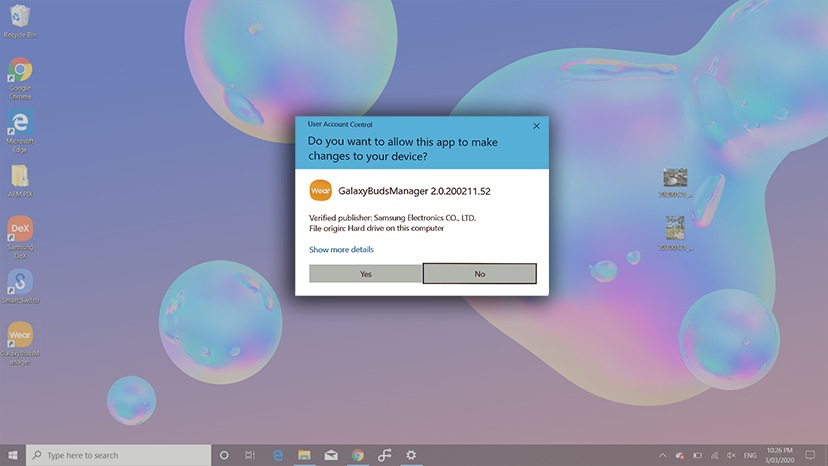Select the Samsung DeX desktop shortcut
This screenshot has width=828, height=466.
pyautogui.click(x=20, y=237)
